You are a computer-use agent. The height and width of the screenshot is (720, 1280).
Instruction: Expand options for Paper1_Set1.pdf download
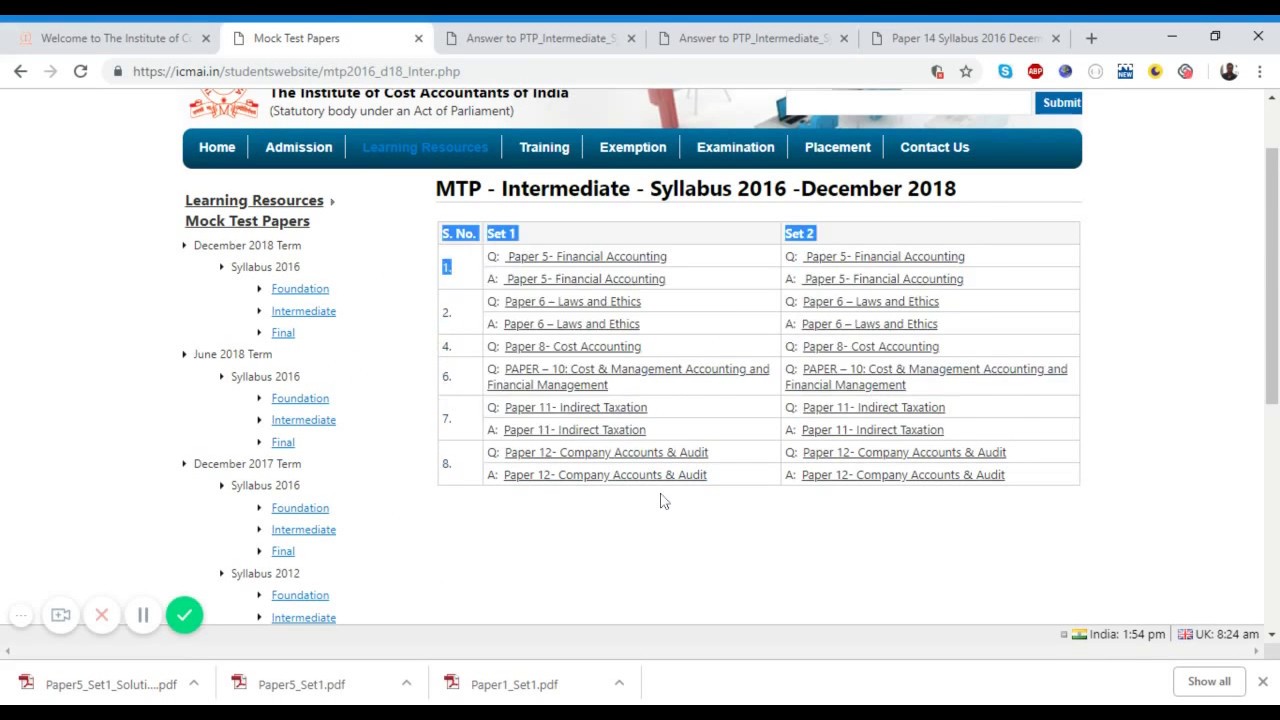619,683
